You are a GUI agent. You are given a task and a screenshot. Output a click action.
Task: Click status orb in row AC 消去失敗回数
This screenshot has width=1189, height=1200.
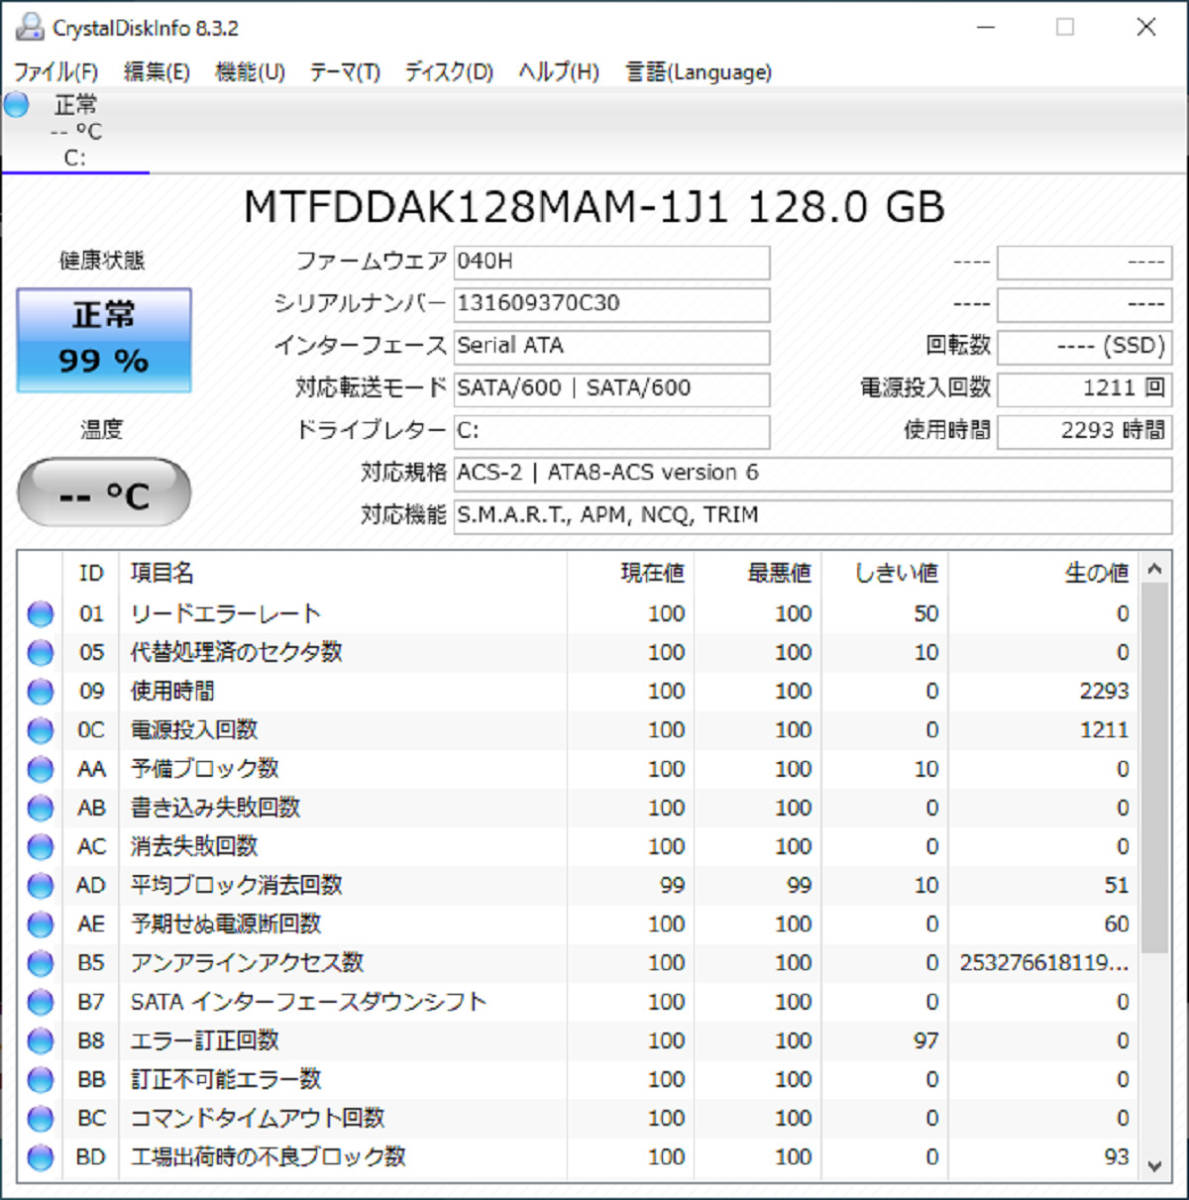tap(40, 847)
